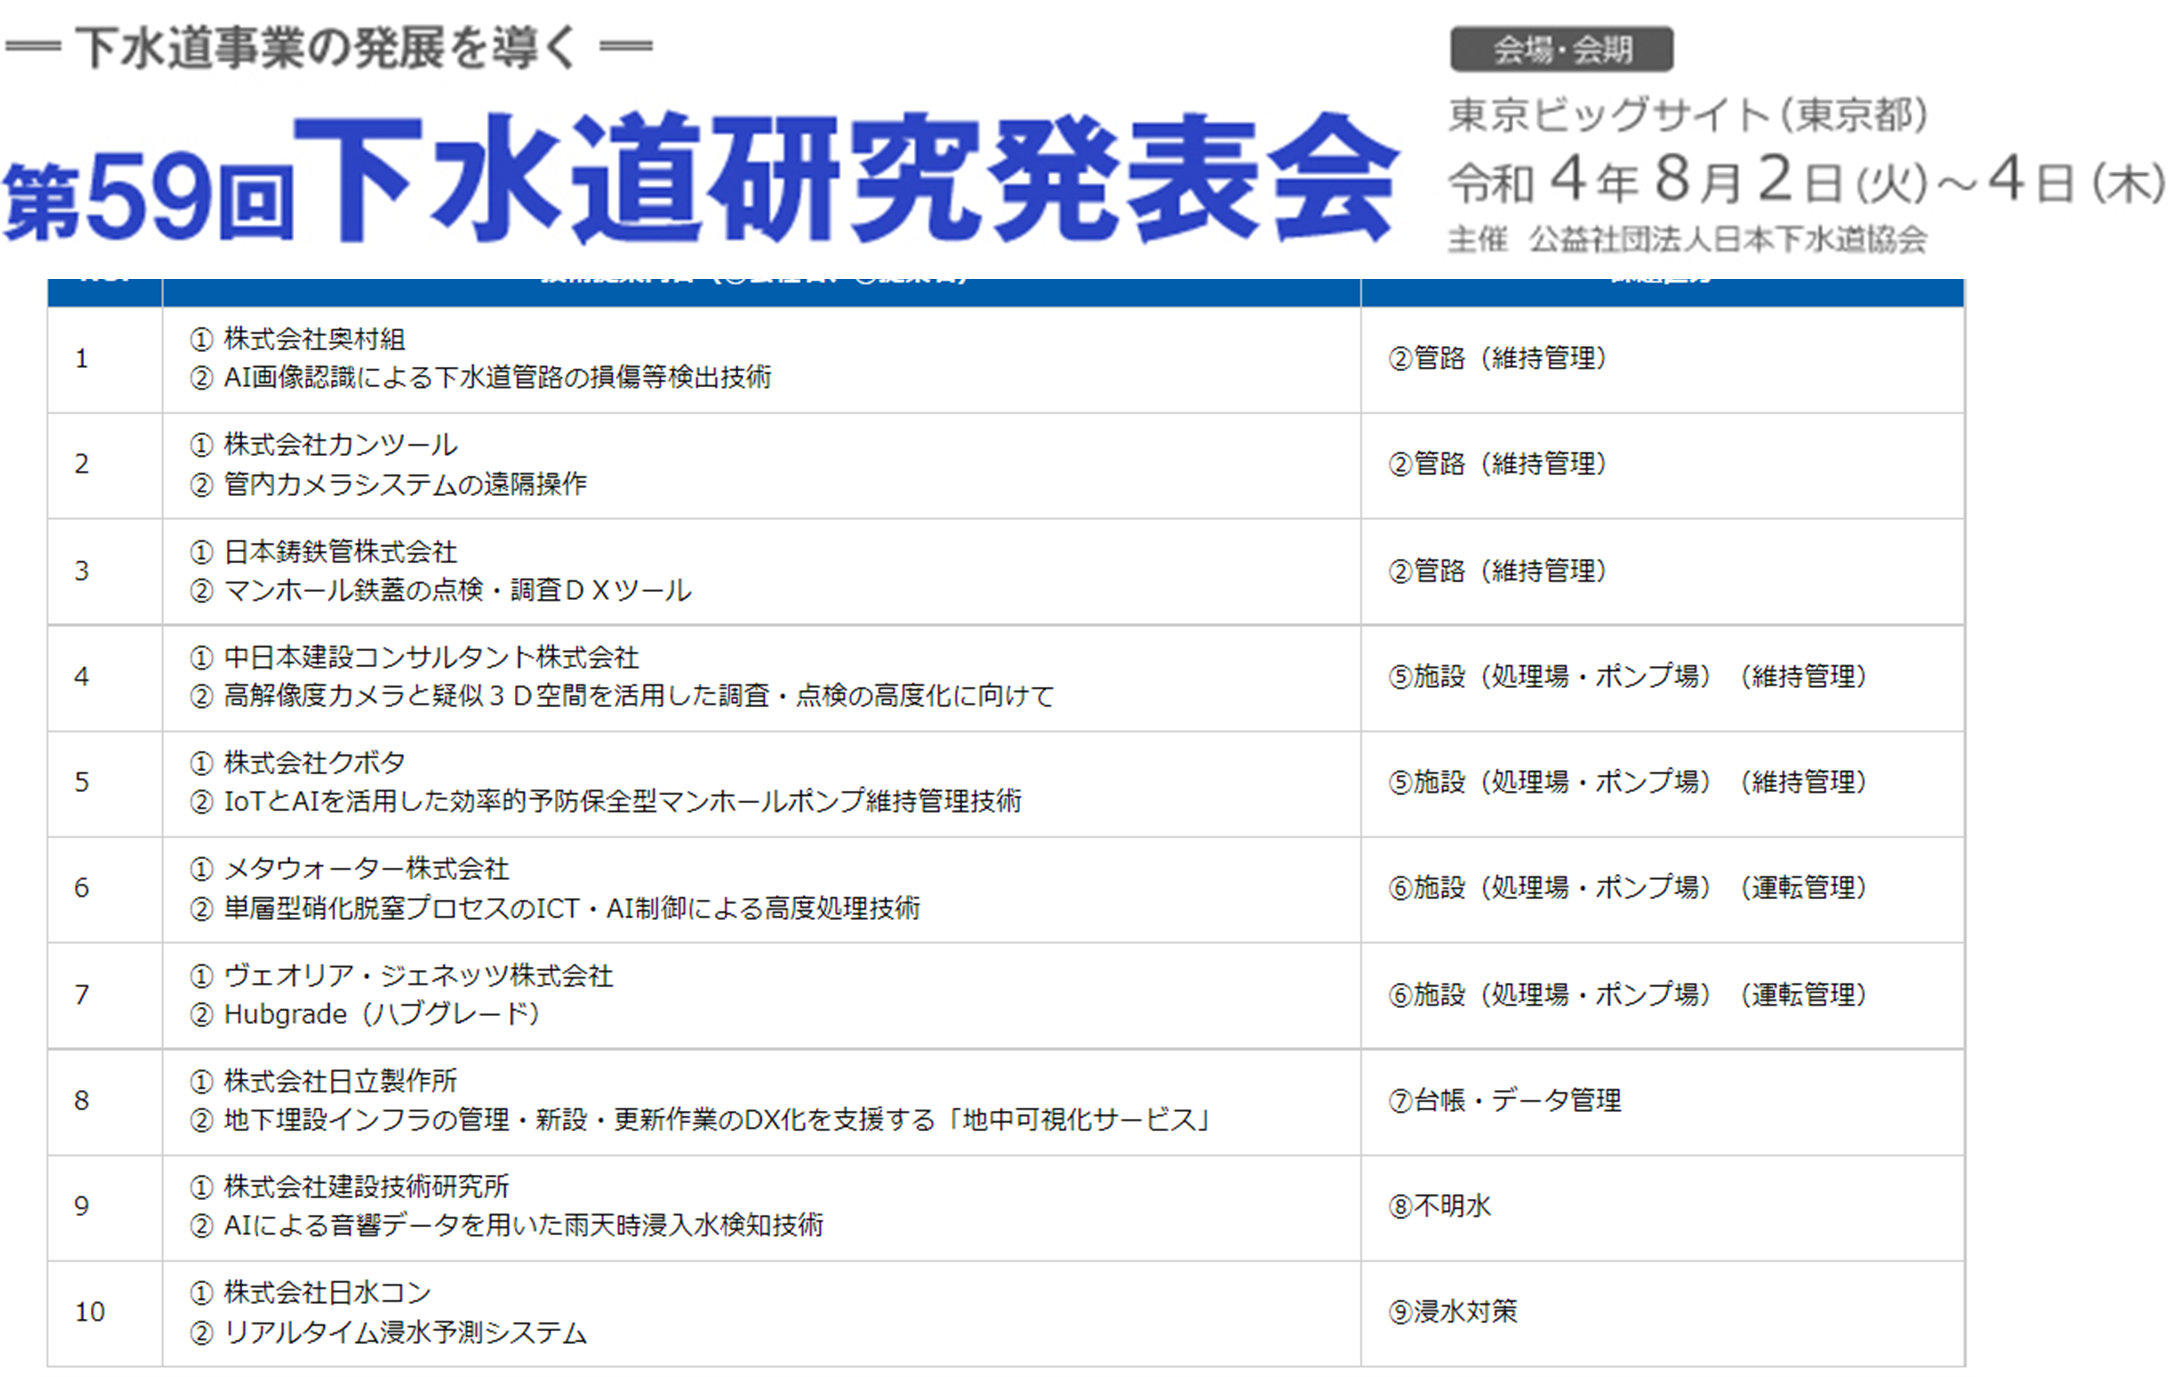Click Hubgrade (ハブグレード) proposal title
The image size is (2176, 1377).
click(x=381, y=1015)
